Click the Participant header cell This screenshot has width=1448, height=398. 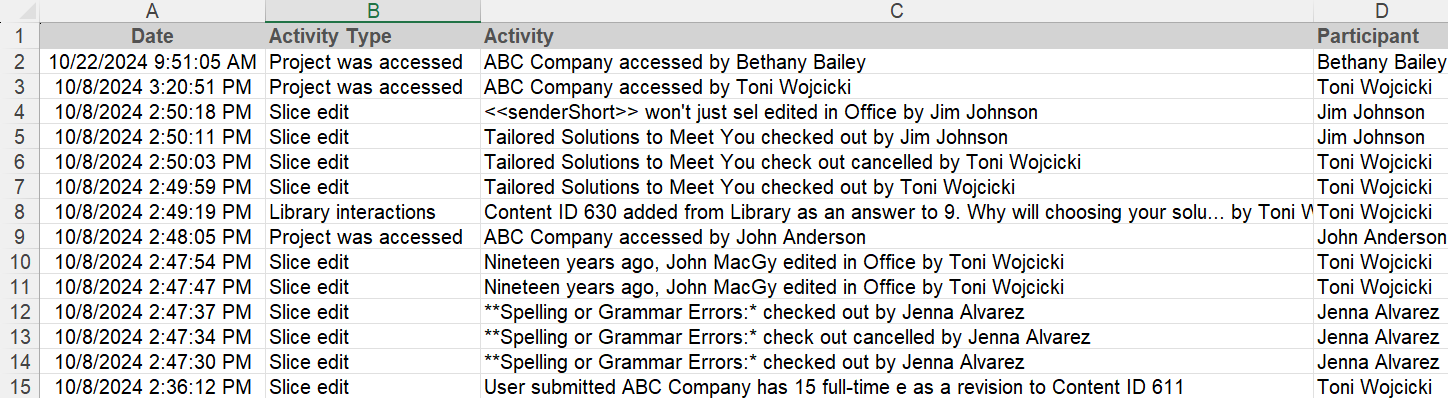pyautogui.click(x=1381, y=36)
